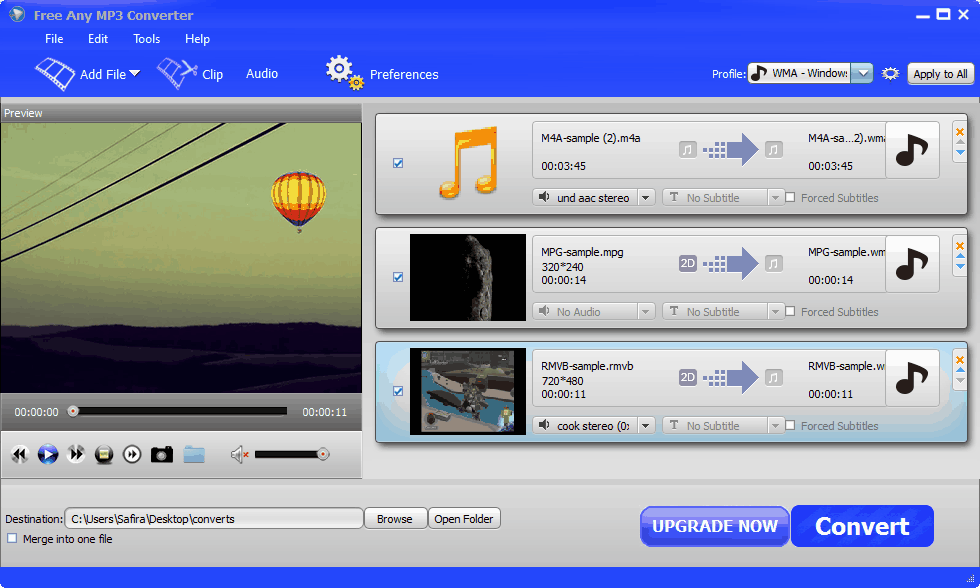This screenshot has height=588, width=980.
Task: Take a snapshot with the camera icon
Action: coord(162,454)
